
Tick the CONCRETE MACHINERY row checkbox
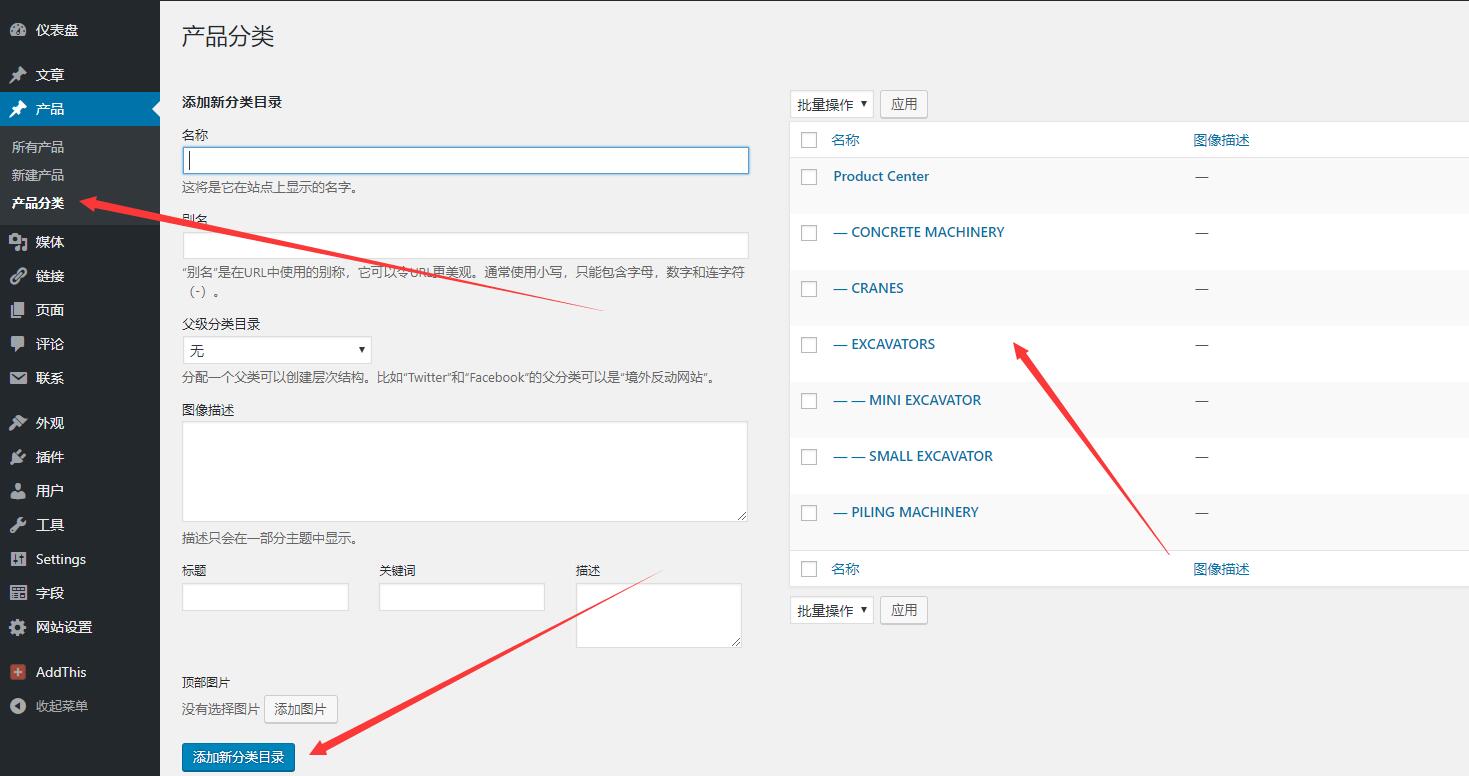810,232
